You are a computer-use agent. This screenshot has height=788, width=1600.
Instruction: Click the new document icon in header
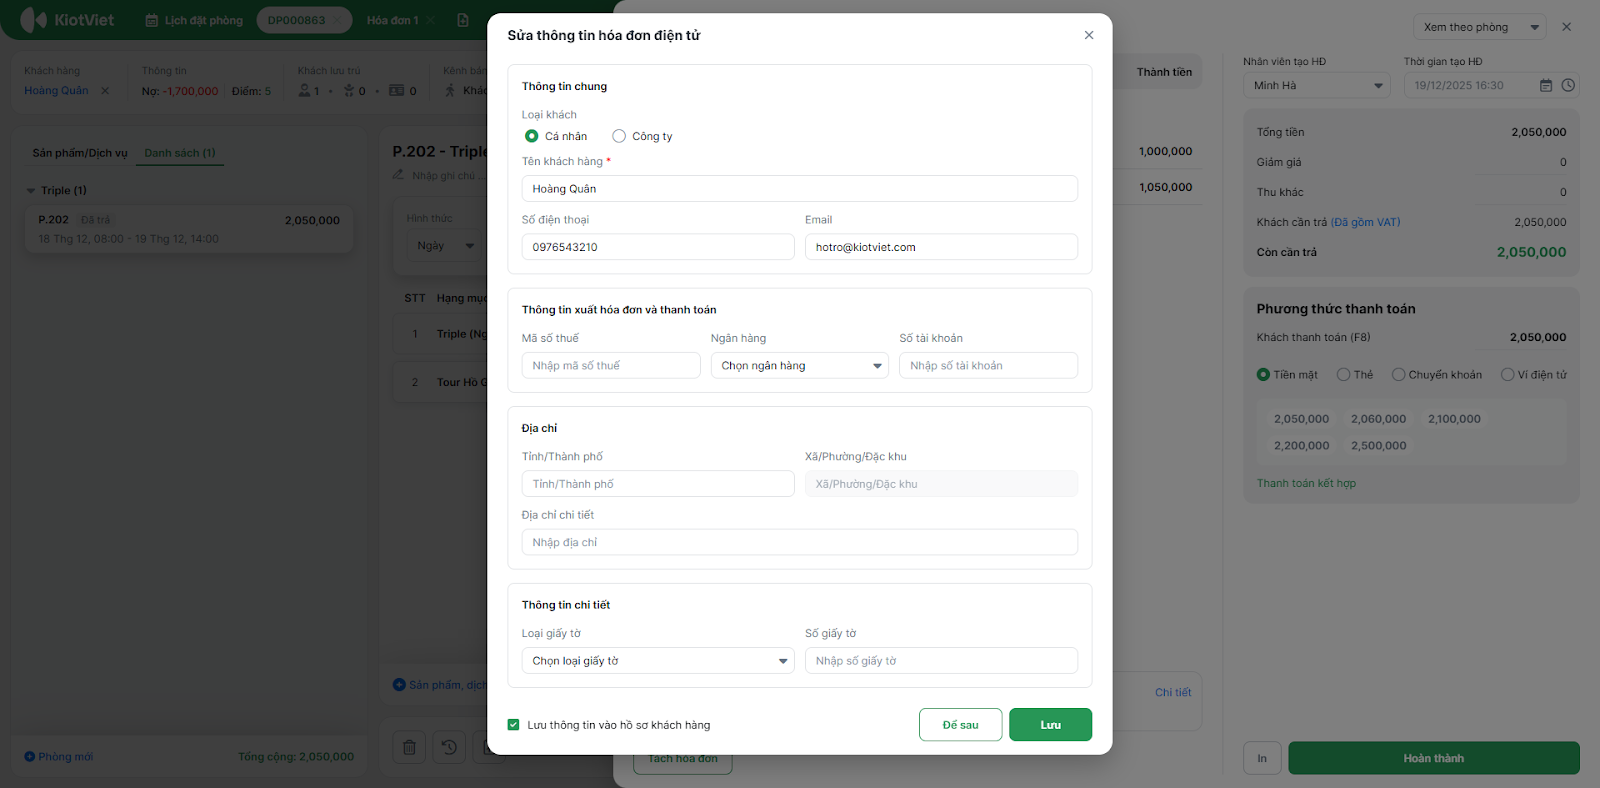462,20
